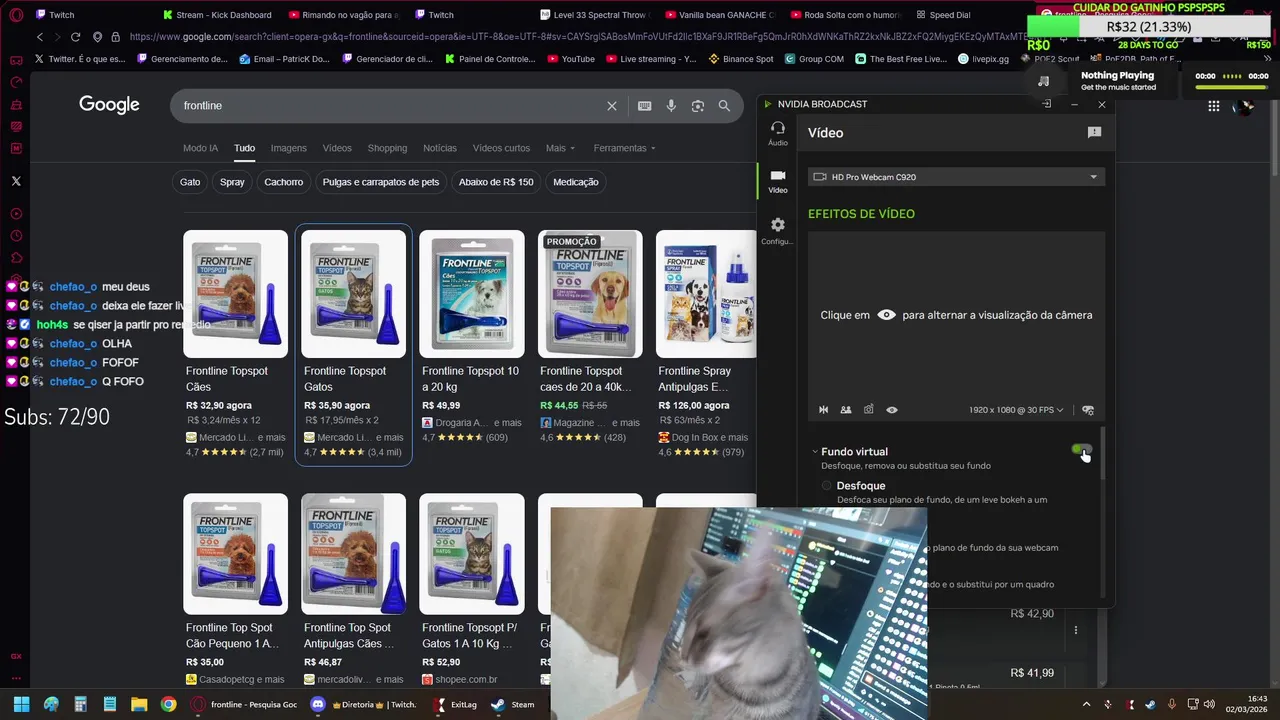Click mirror-flip icon under camera preview
Image resolution: width=1280 pixels, height=720 pixels.
[824, 410]
